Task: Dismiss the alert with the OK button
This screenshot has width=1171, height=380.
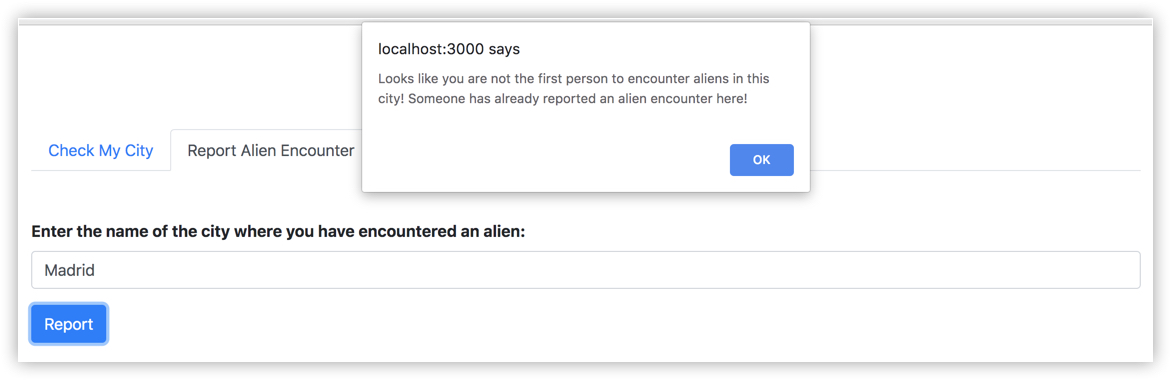Action: [x=761, y=160]
